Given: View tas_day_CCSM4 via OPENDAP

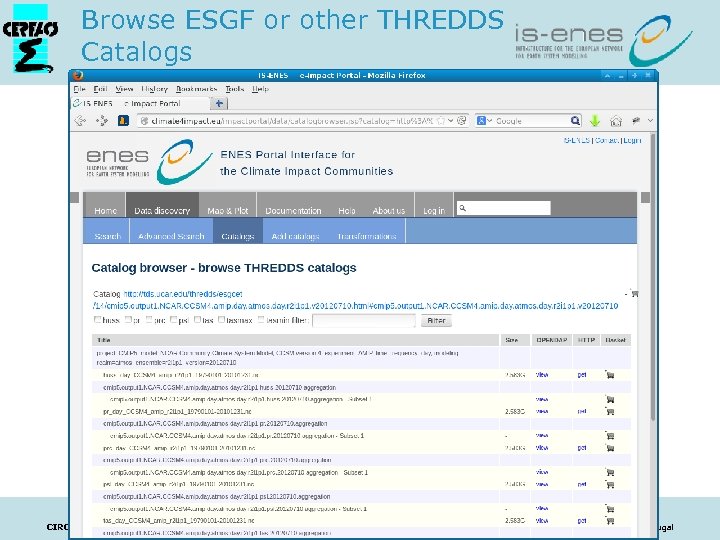Looking at the screenshot, I should click(542, 521).
